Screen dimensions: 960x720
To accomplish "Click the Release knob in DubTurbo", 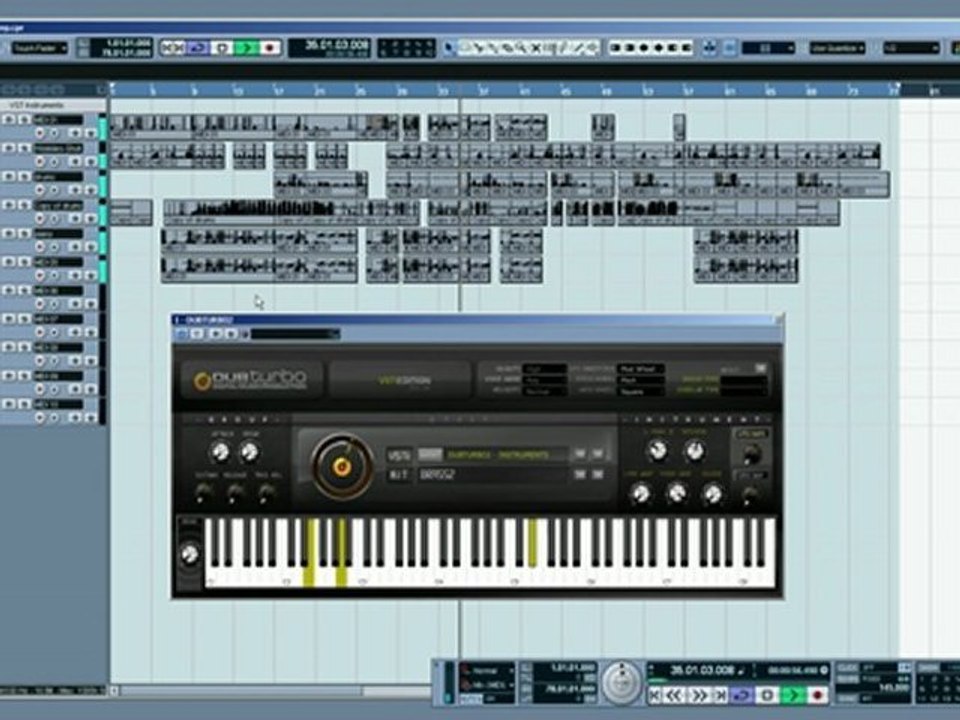I will (x=234, y=492).
